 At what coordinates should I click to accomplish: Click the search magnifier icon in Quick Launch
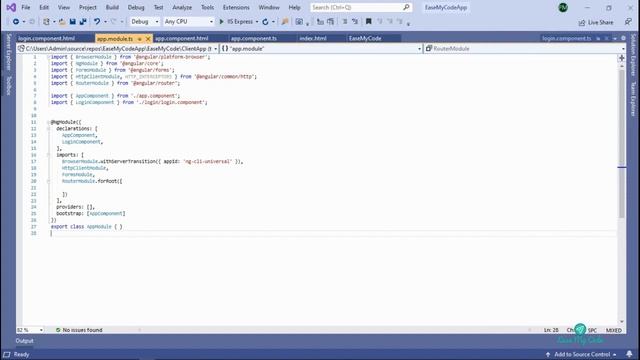coord(406,7)
